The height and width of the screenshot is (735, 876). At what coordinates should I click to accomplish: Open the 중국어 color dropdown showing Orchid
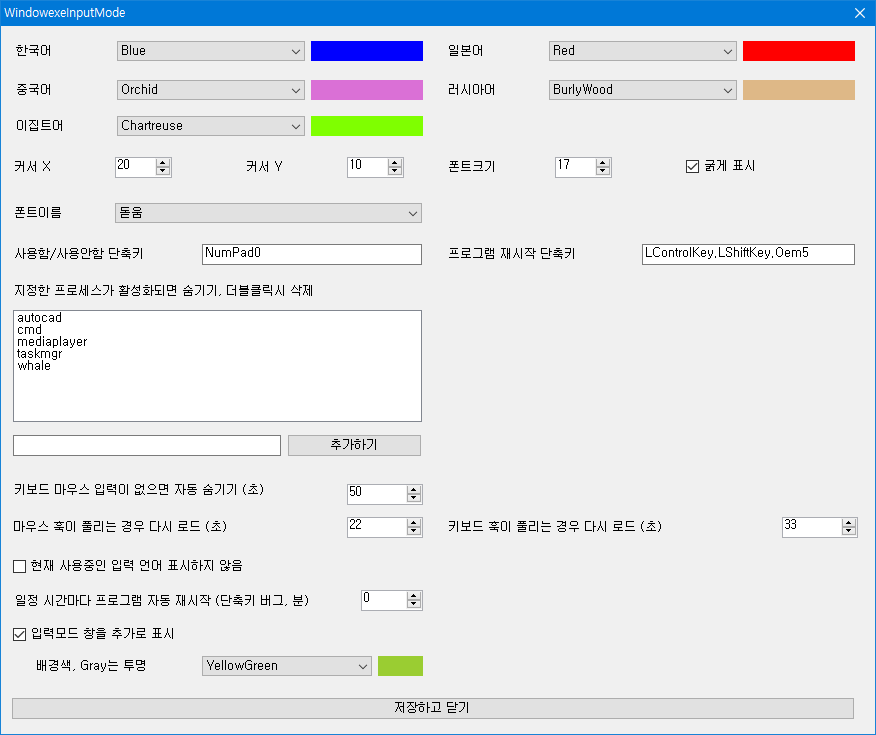211,90
